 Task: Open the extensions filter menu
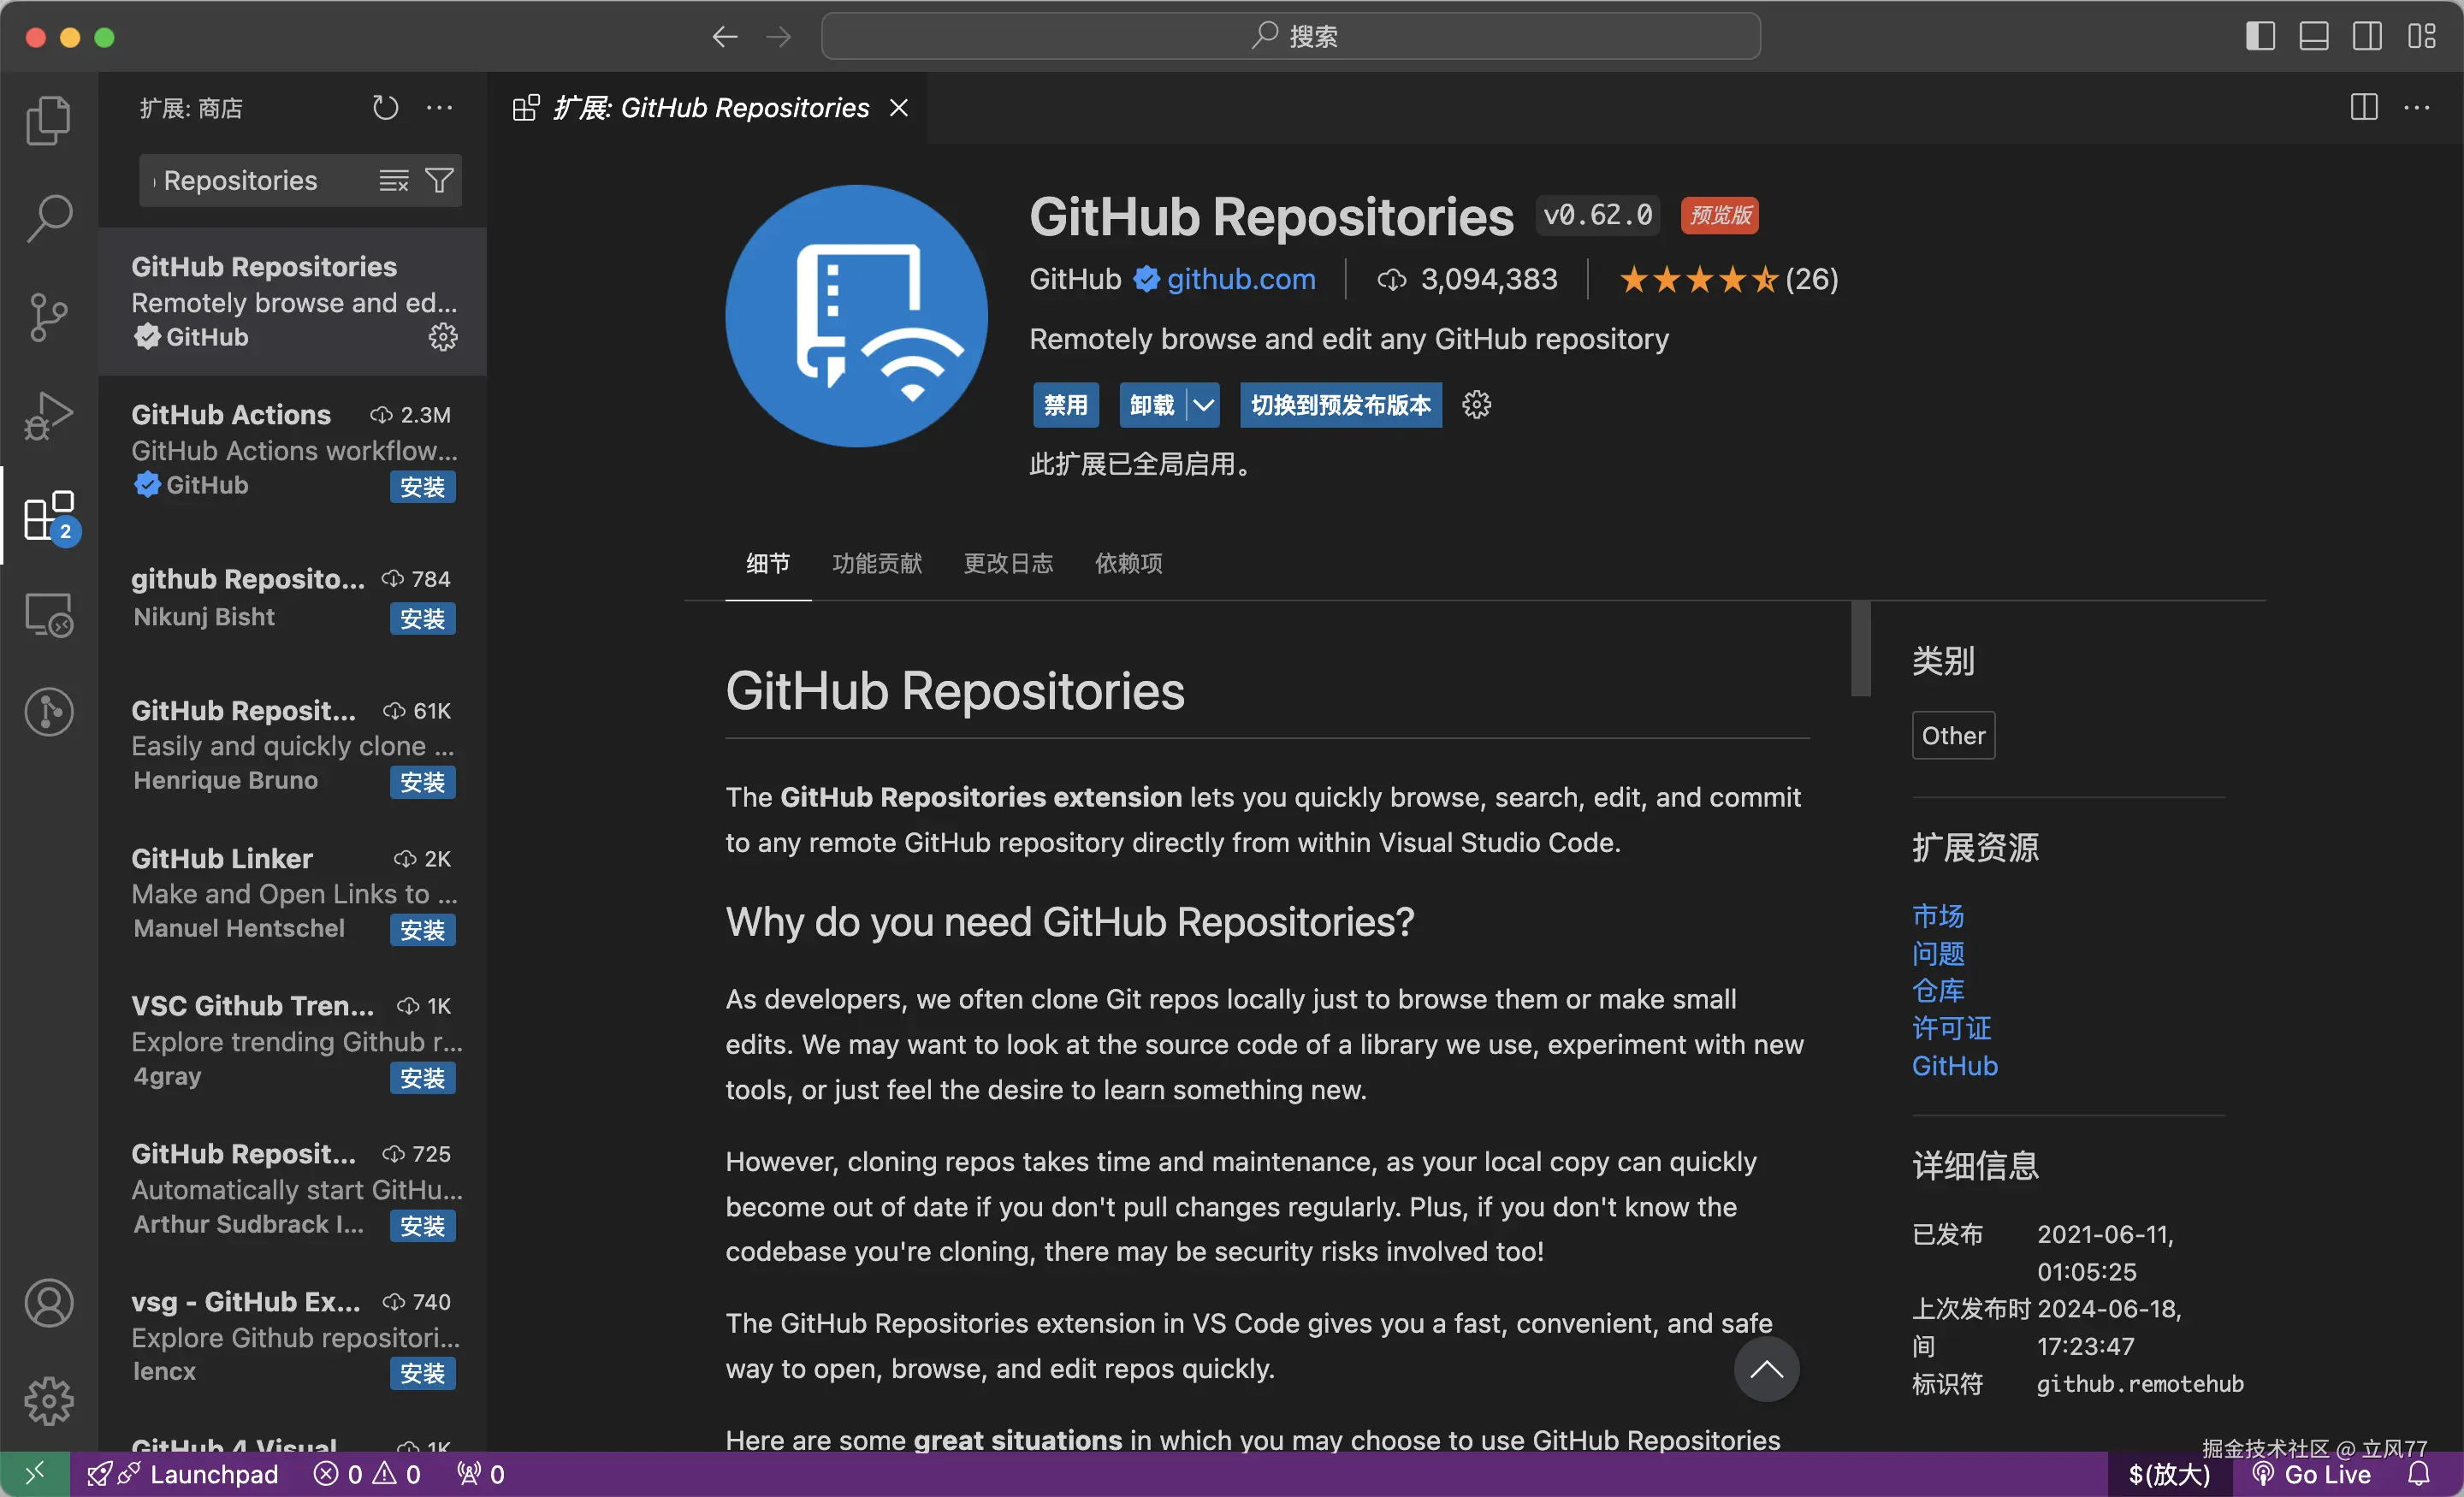pyautogui.click(x=439, y=180)
